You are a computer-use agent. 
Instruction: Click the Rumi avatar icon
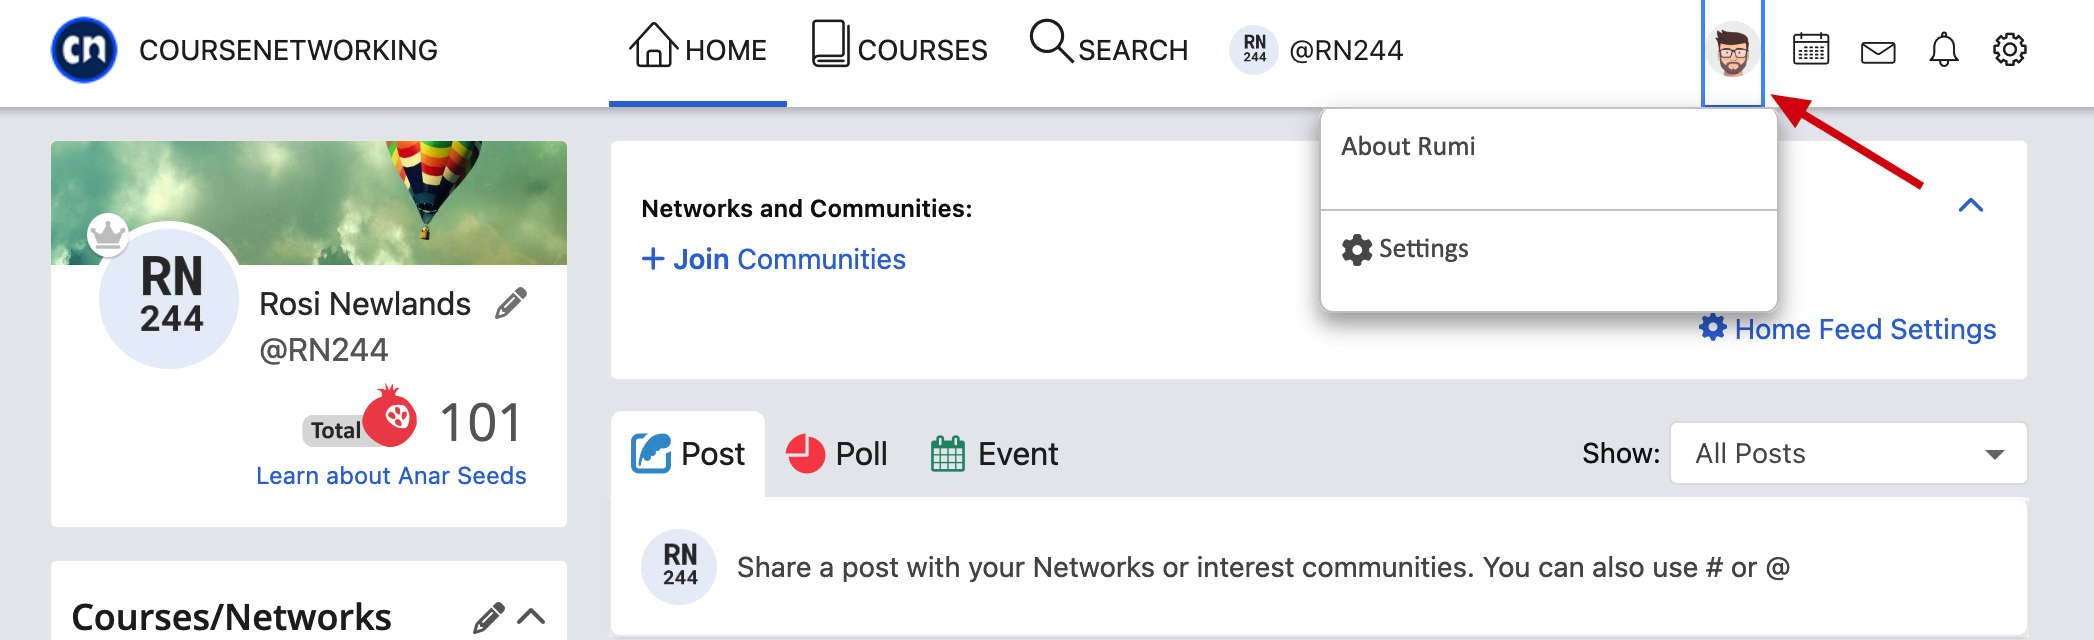click(x=1732, y=51)
